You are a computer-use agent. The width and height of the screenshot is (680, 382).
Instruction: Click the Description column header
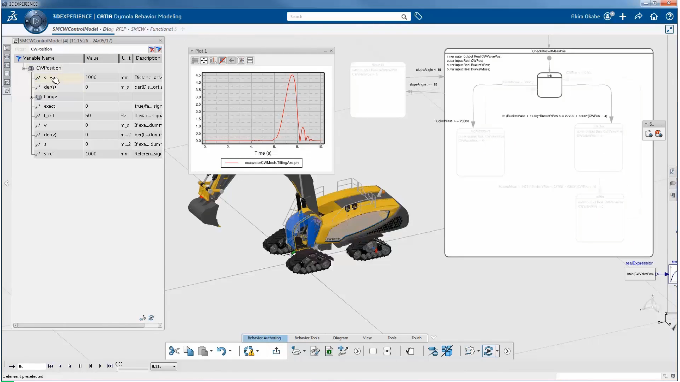(x=147, y=58)
